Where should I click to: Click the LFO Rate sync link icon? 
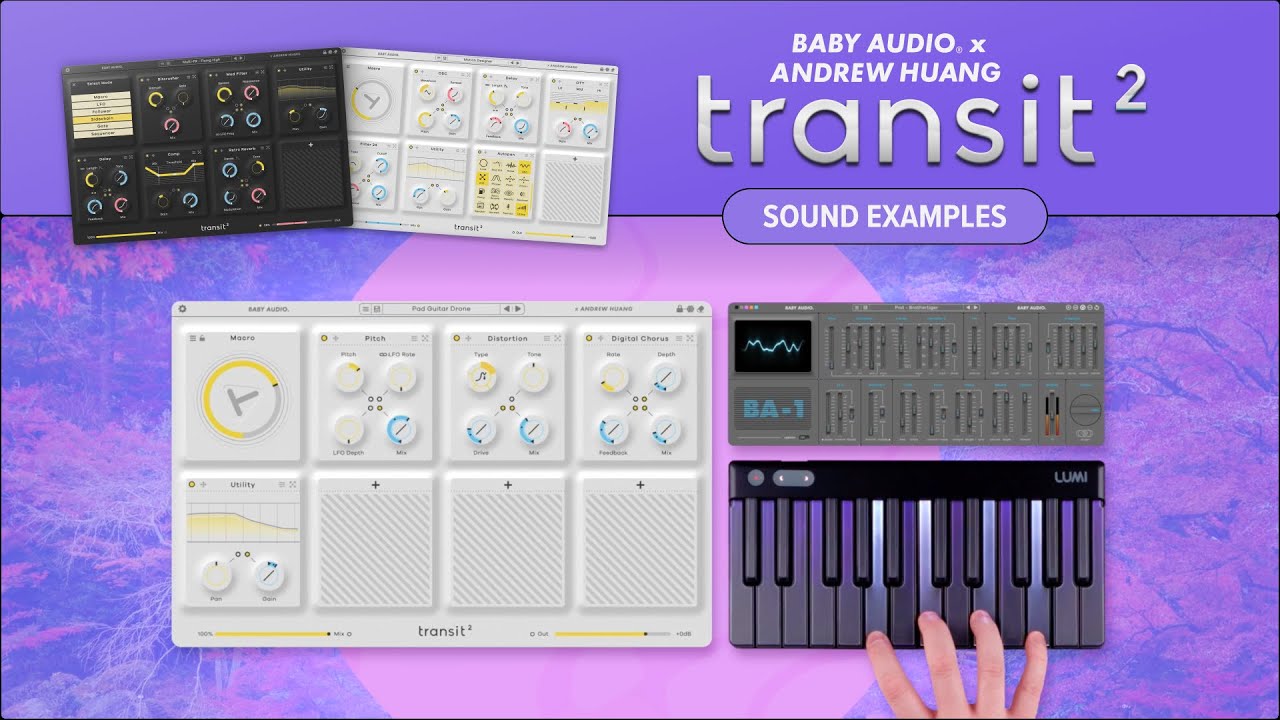coord(385,355)
